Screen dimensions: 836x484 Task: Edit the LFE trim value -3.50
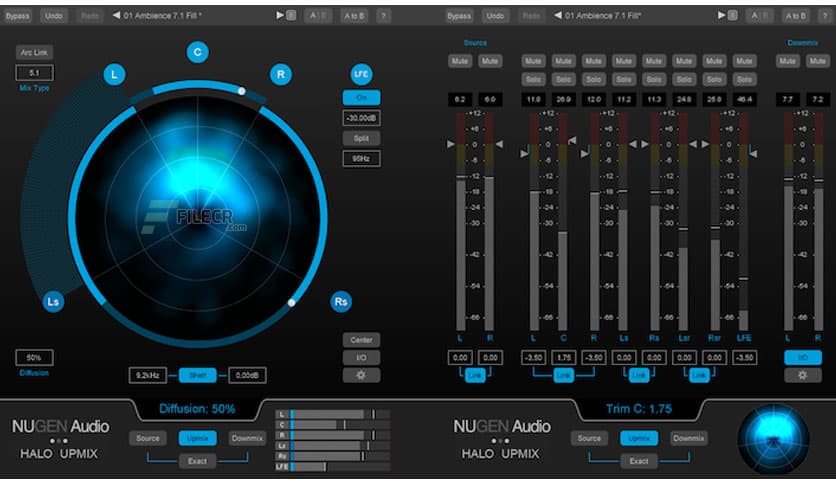[744, 358]
